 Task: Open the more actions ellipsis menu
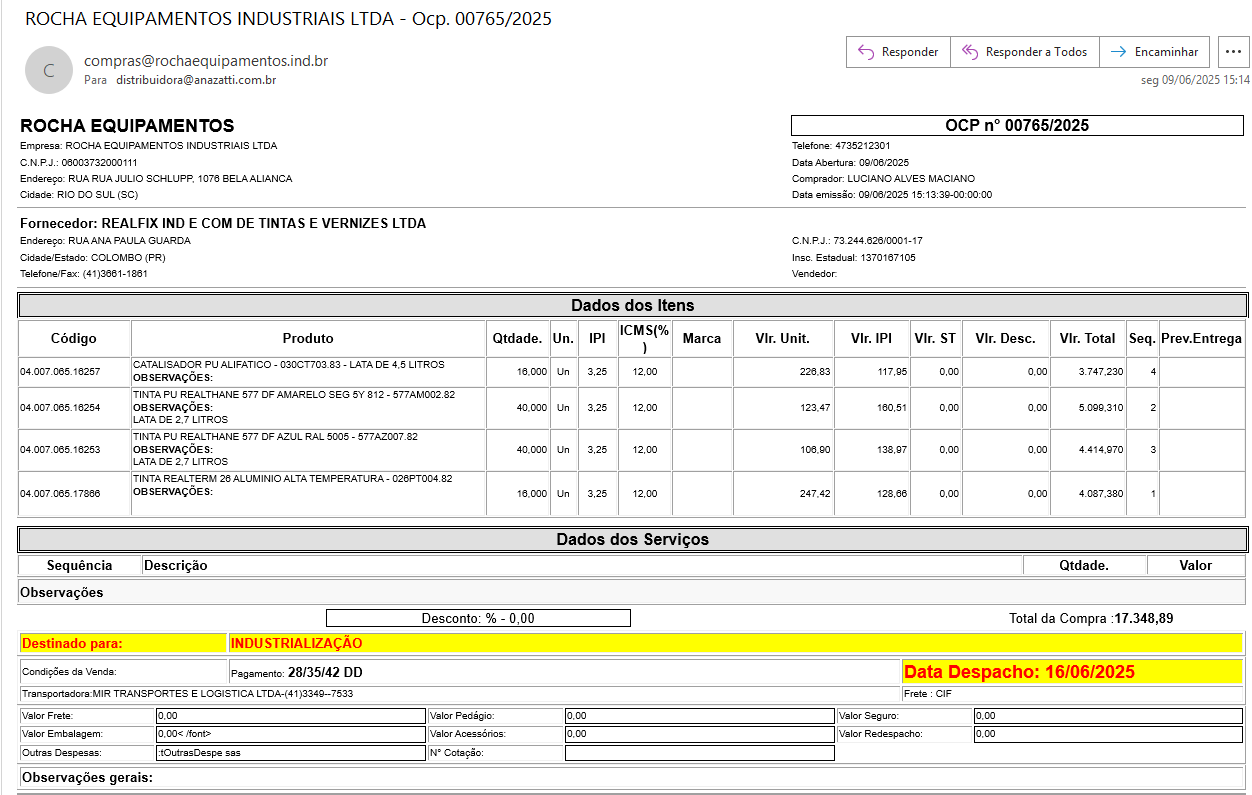point(1231,52)
